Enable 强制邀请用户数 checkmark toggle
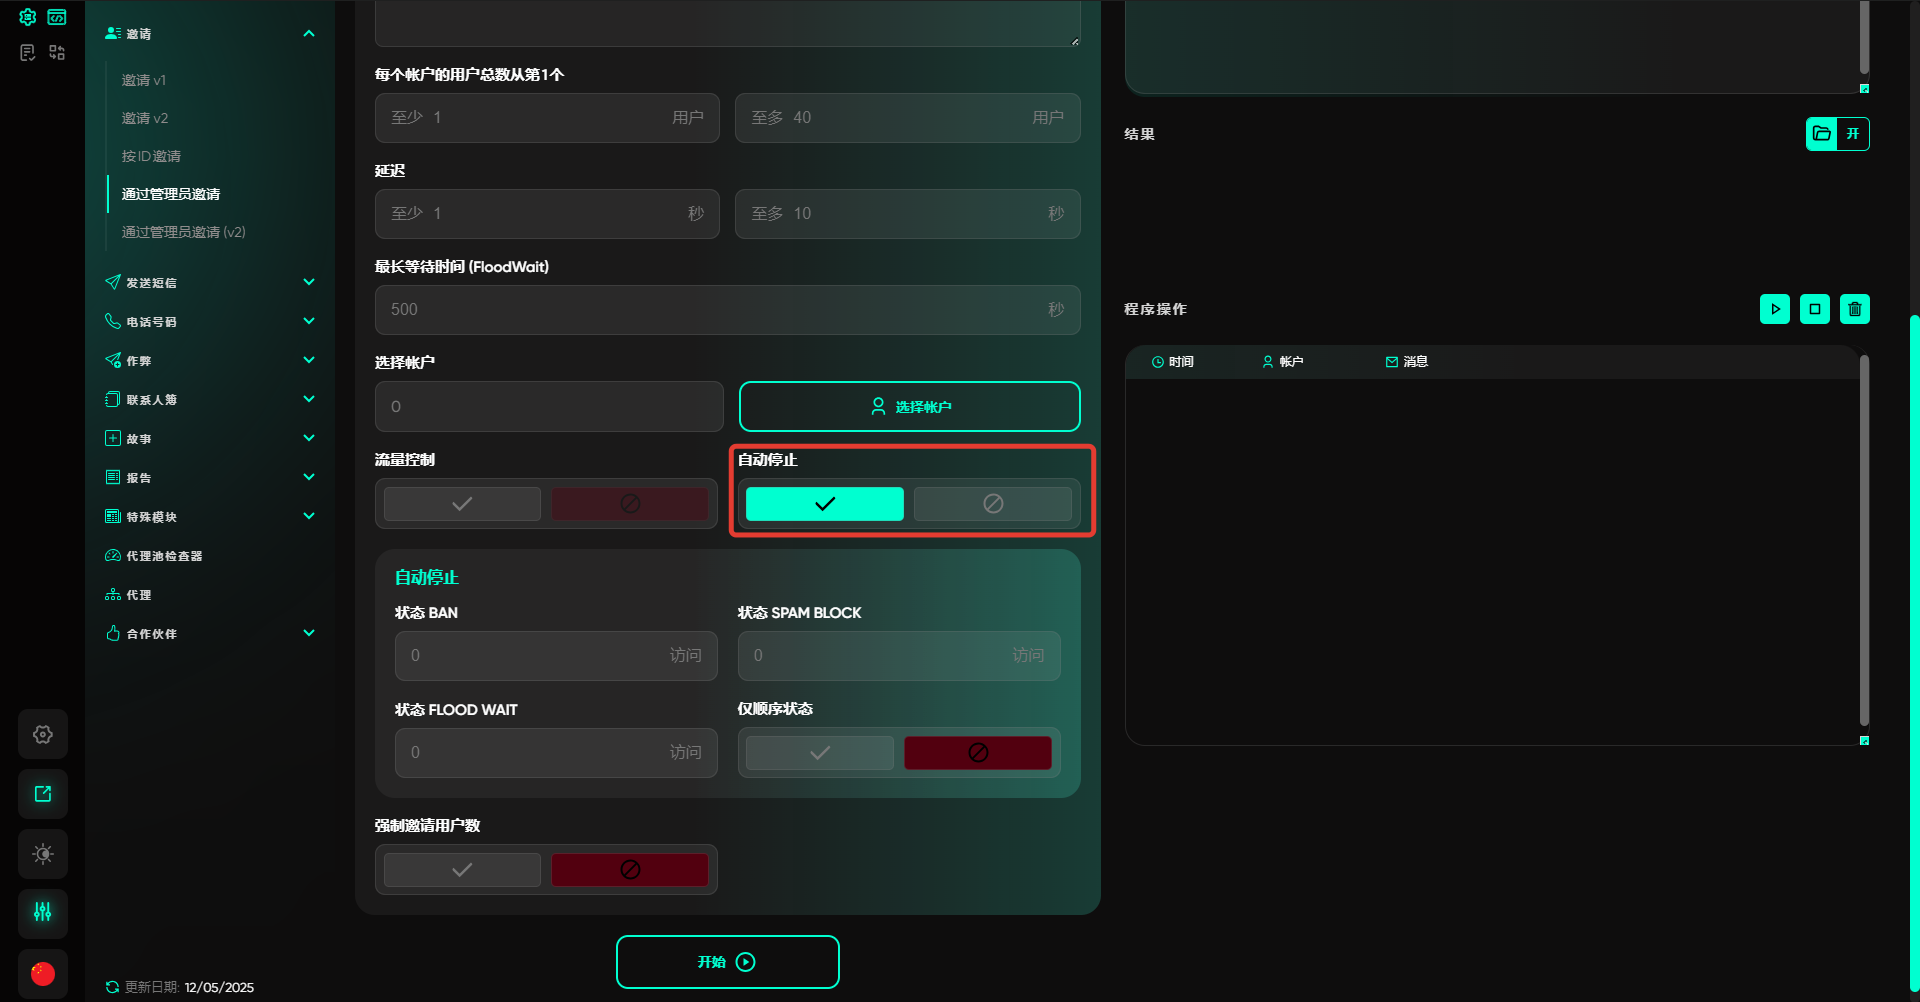Viewport: 1920px width, 1002px height. pos(462,870)
